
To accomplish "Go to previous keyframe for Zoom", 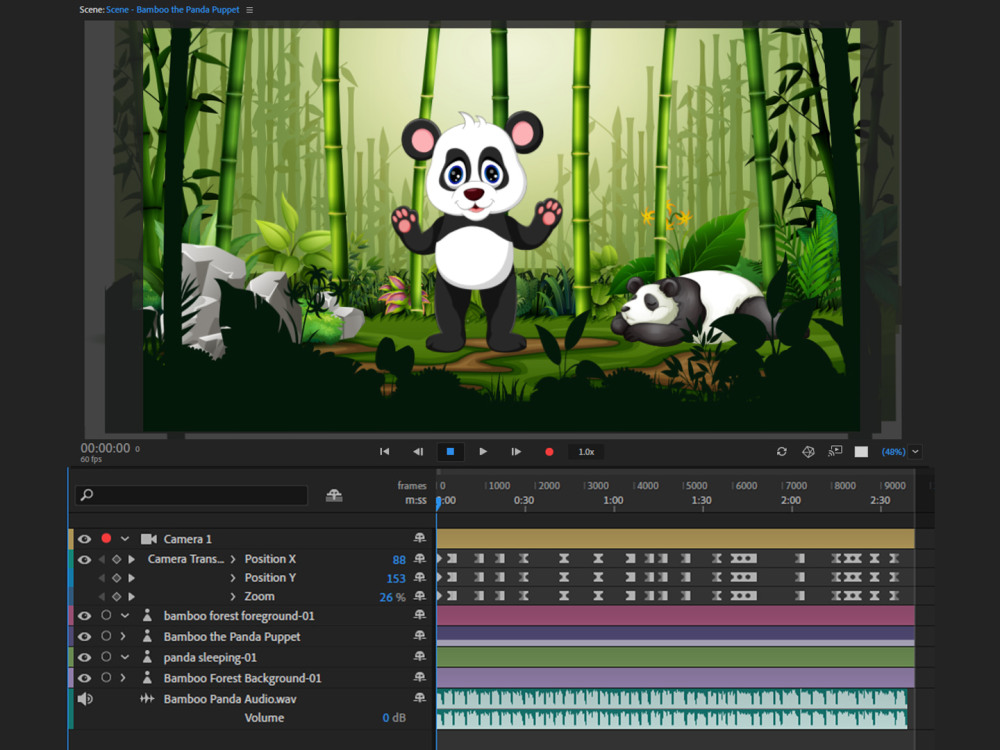I will click(101, 597).
